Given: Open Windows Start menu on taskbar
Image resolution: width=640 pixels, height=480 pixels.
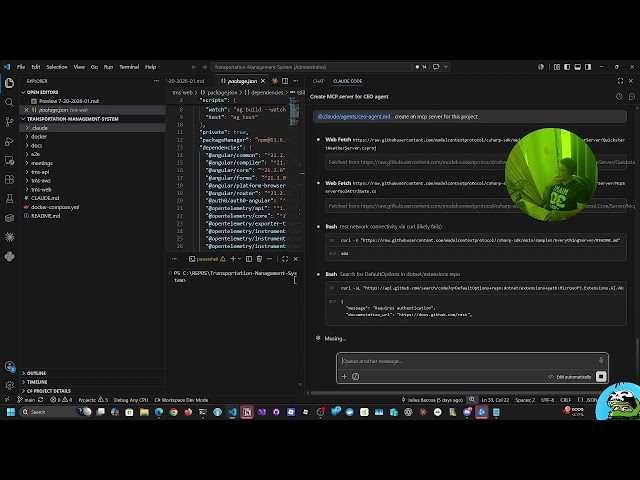Looking at the screenshot, I should pyautogui.click(x=11, y=412).
